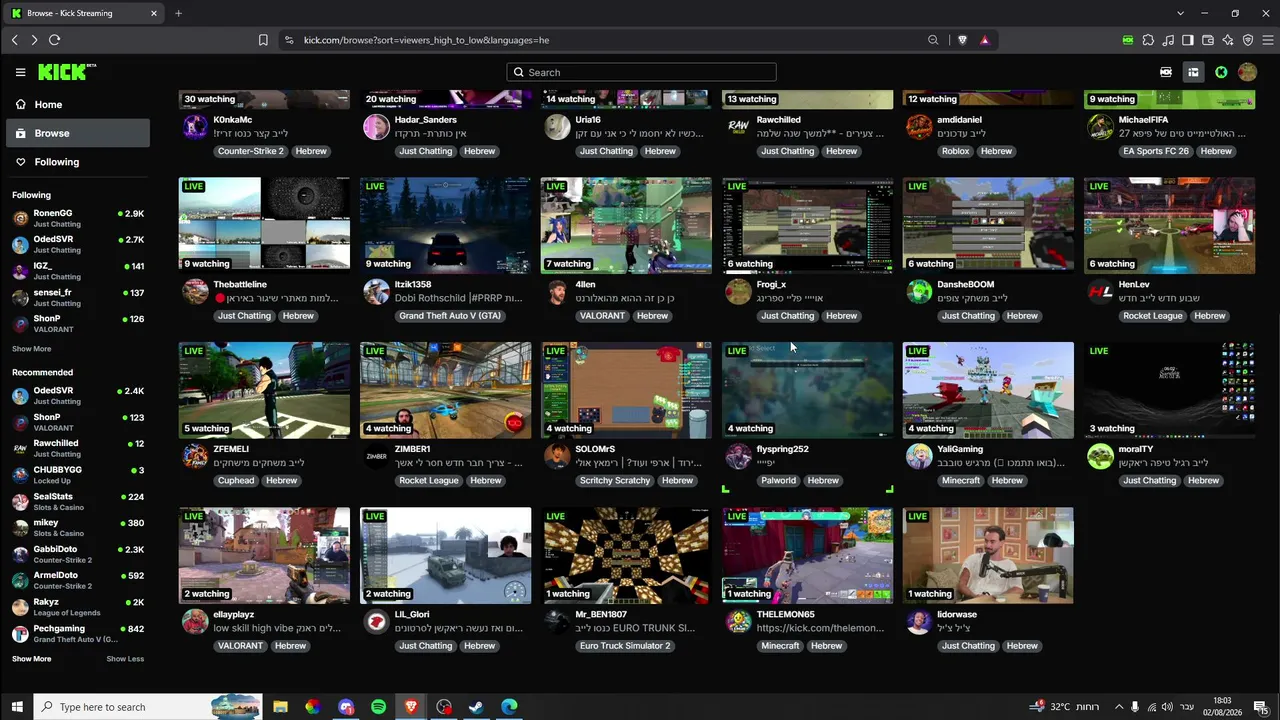
Task: Open Microsoft Edge from the taskbar
Action: [x=509, y=707]
